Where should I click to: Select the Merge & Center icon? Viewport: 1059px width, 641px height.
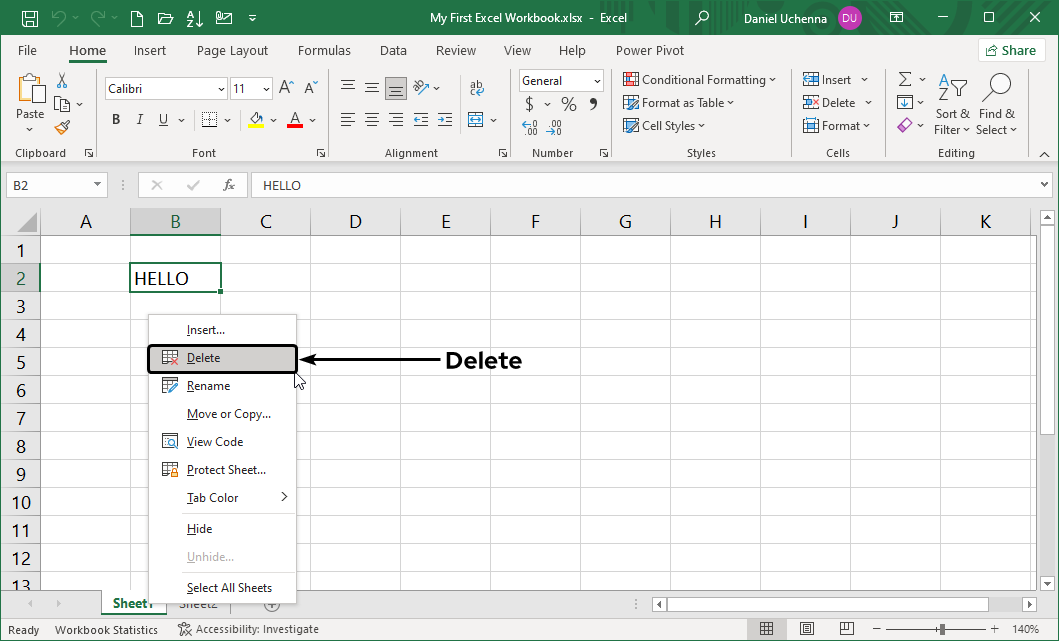tap(477, 119)
